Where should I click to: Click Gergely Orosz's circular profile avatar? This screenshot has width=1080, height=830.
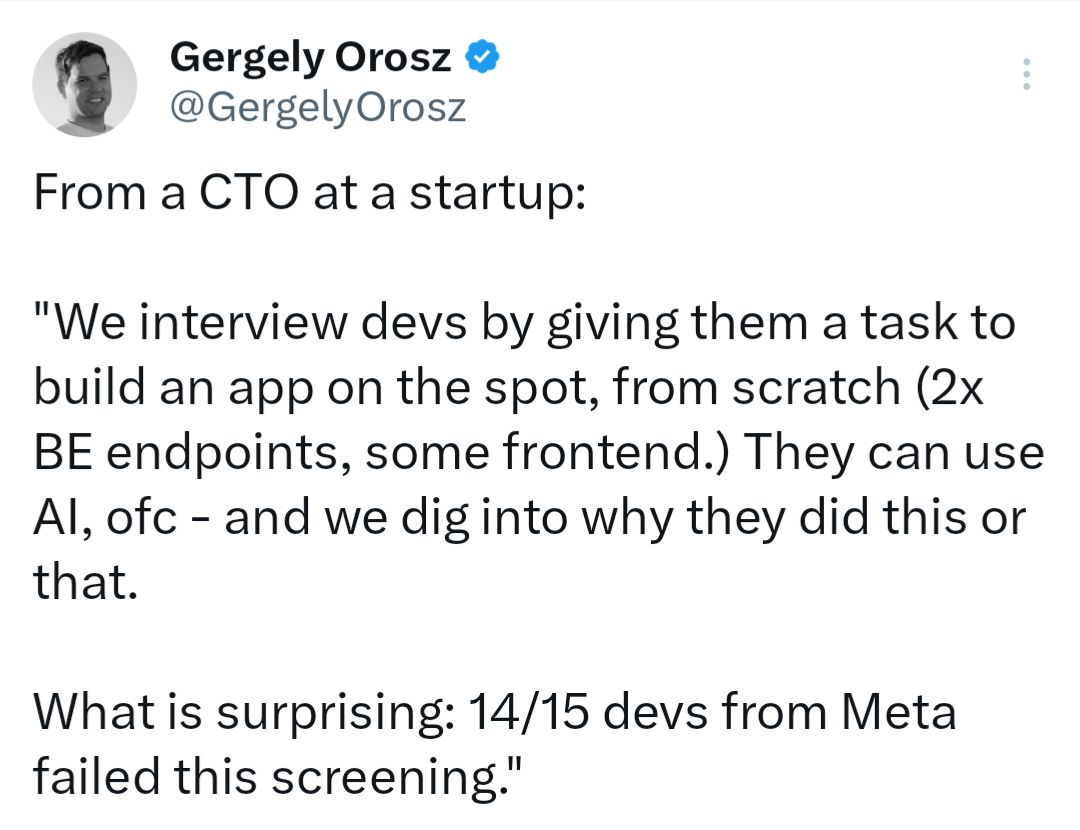pyautogui.click(x=85, y=84)
